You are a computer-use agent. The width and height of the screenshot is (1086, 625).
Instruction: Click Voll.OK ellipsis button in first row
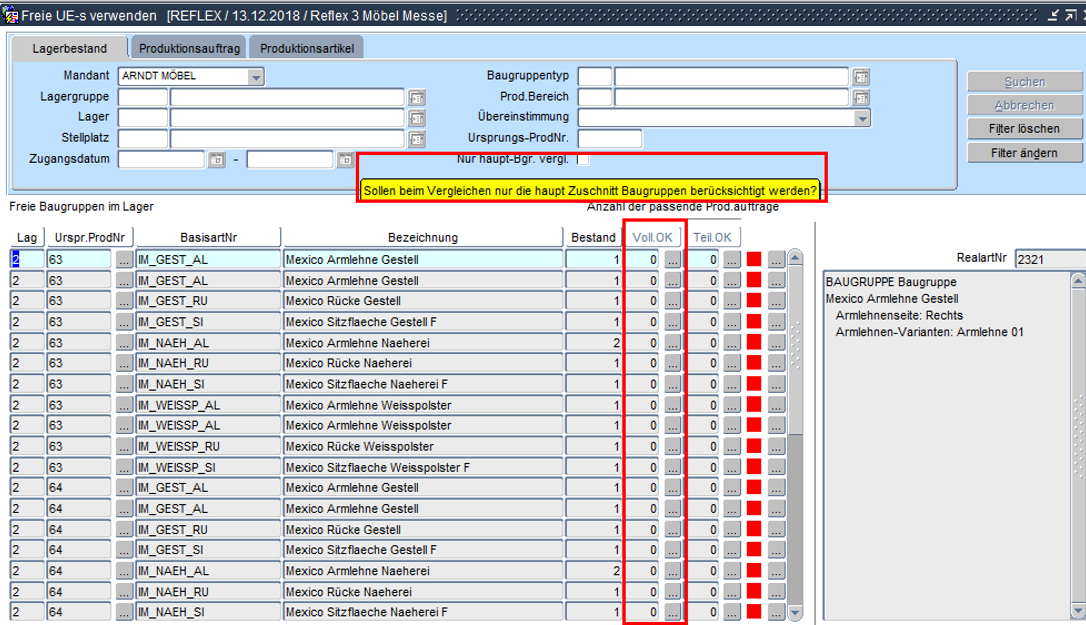(x=673, y=259)
